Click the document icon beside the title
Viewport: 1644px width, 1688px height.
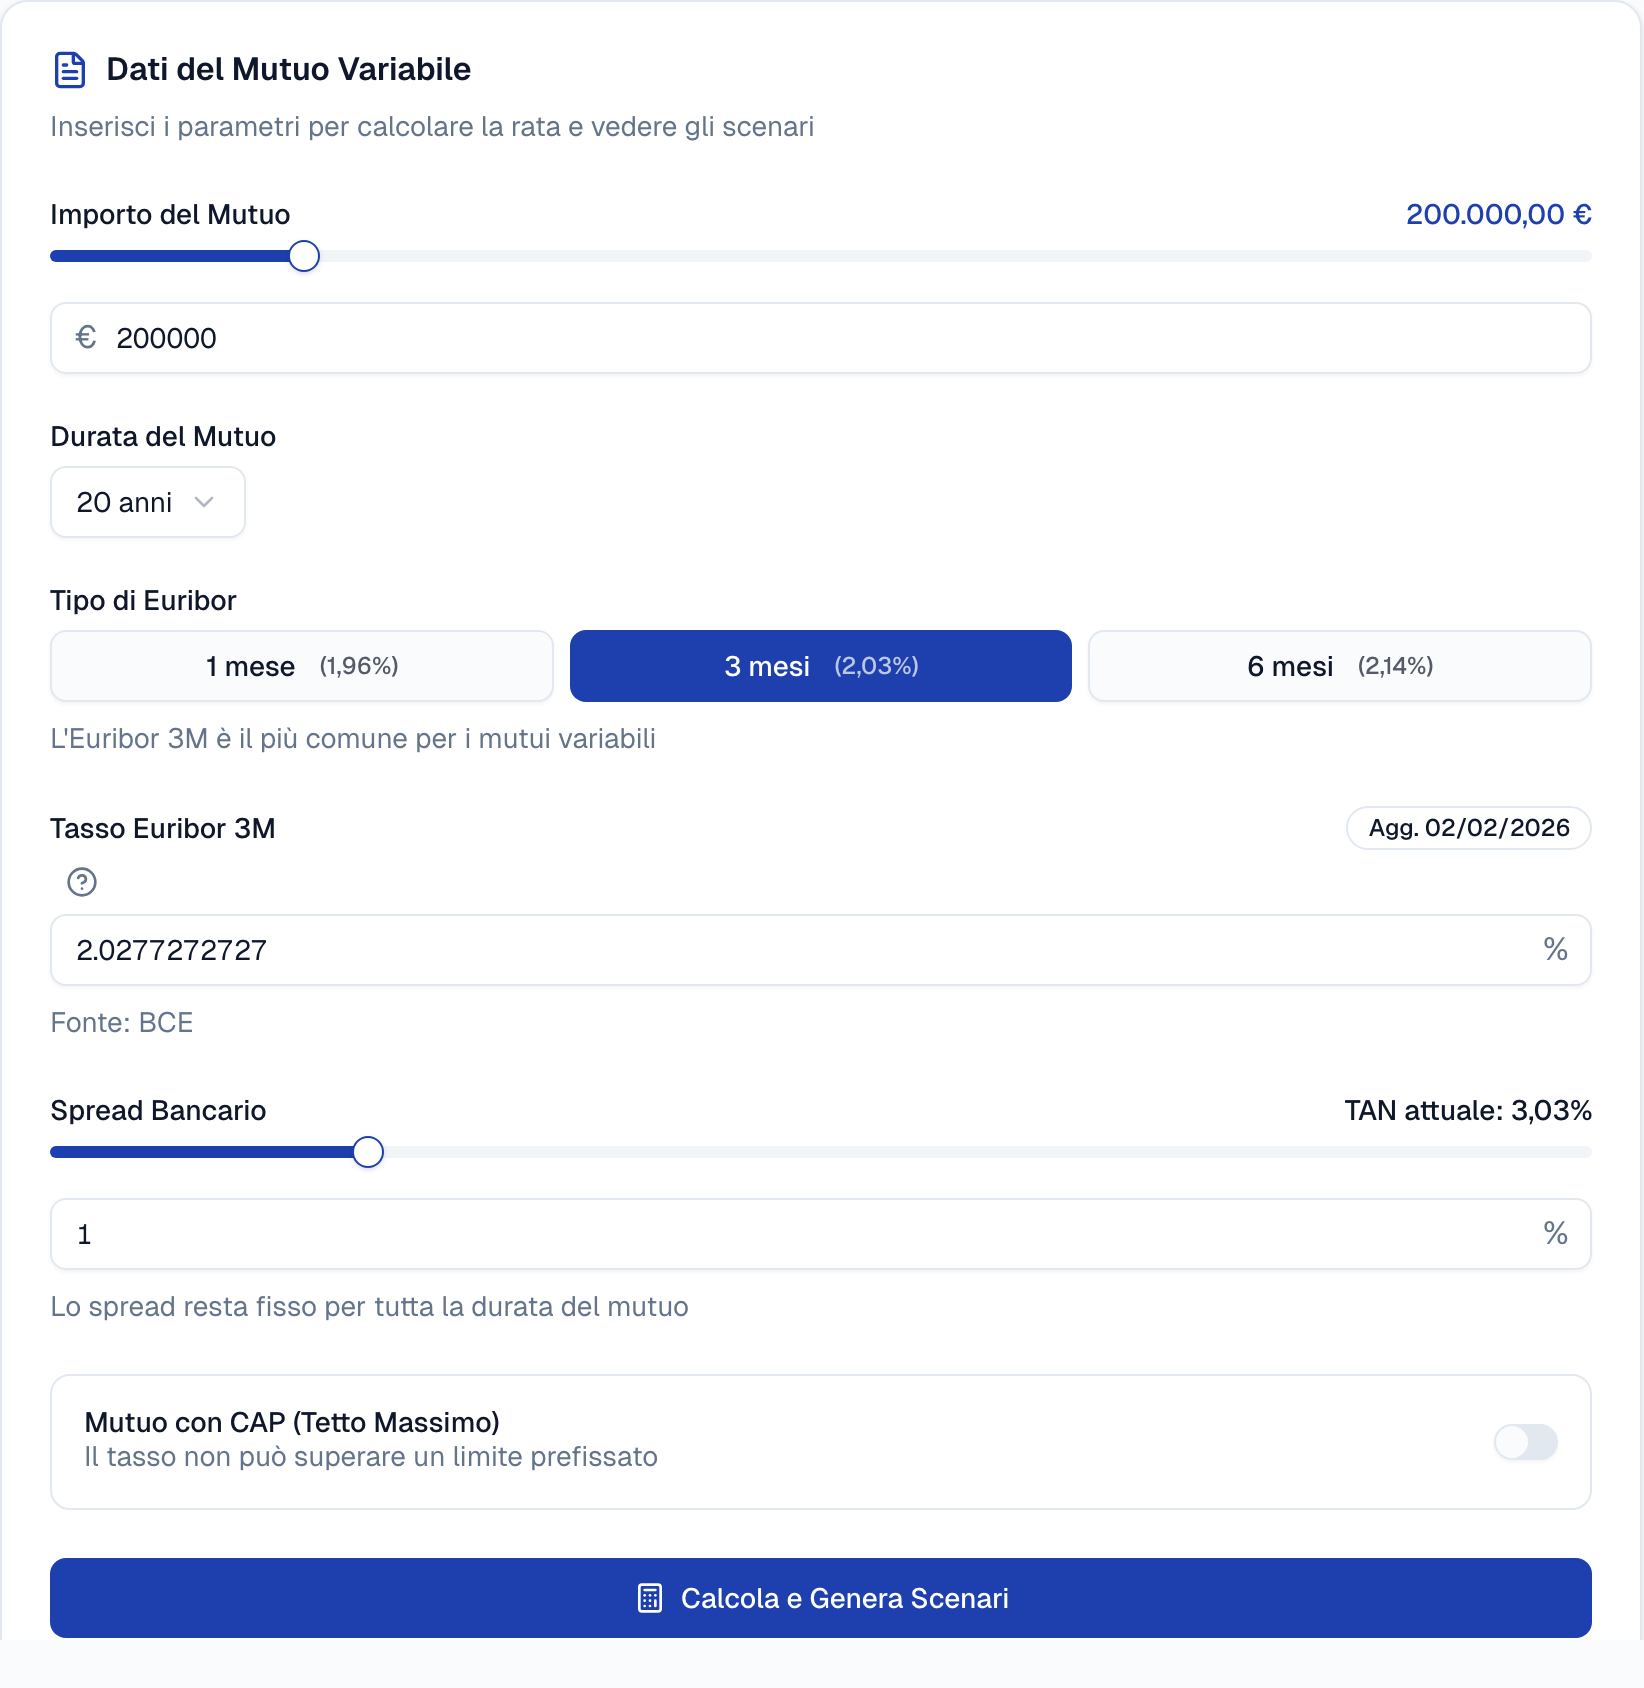tap(69, 70)
